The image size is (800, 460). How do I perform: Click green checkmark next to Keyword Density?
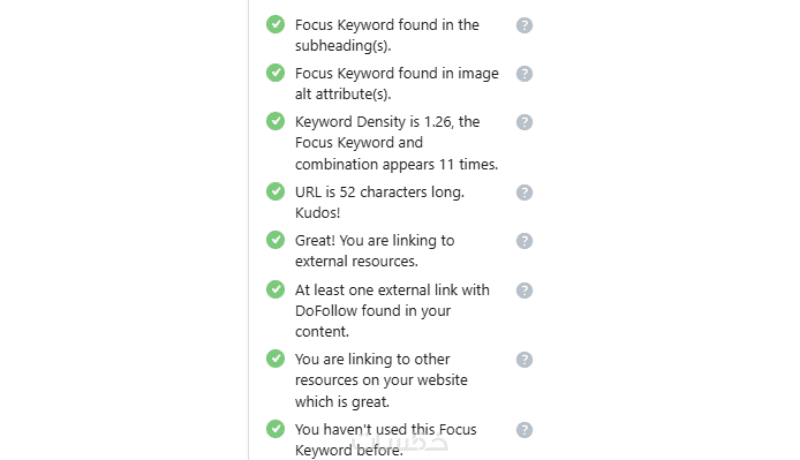275,121
